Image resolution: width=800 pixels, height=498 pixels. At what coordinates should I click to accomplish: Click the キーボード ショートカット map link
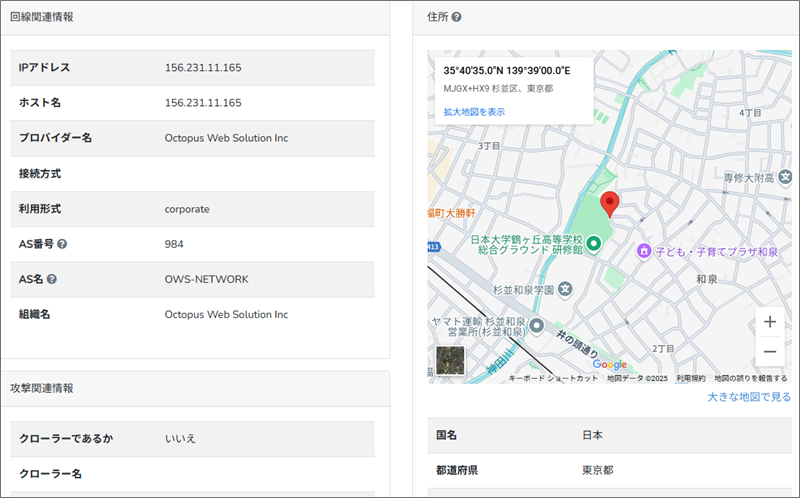click(553, 378)
